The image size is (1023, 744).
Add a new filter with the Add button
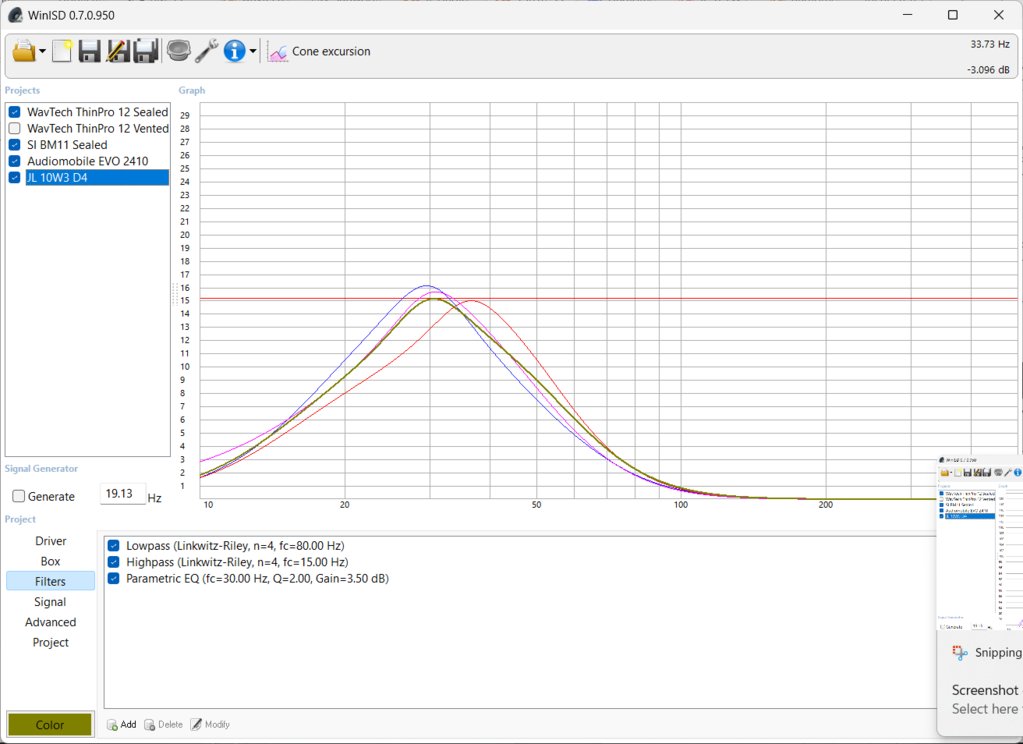pyautogui.click(x=121, y=724)
